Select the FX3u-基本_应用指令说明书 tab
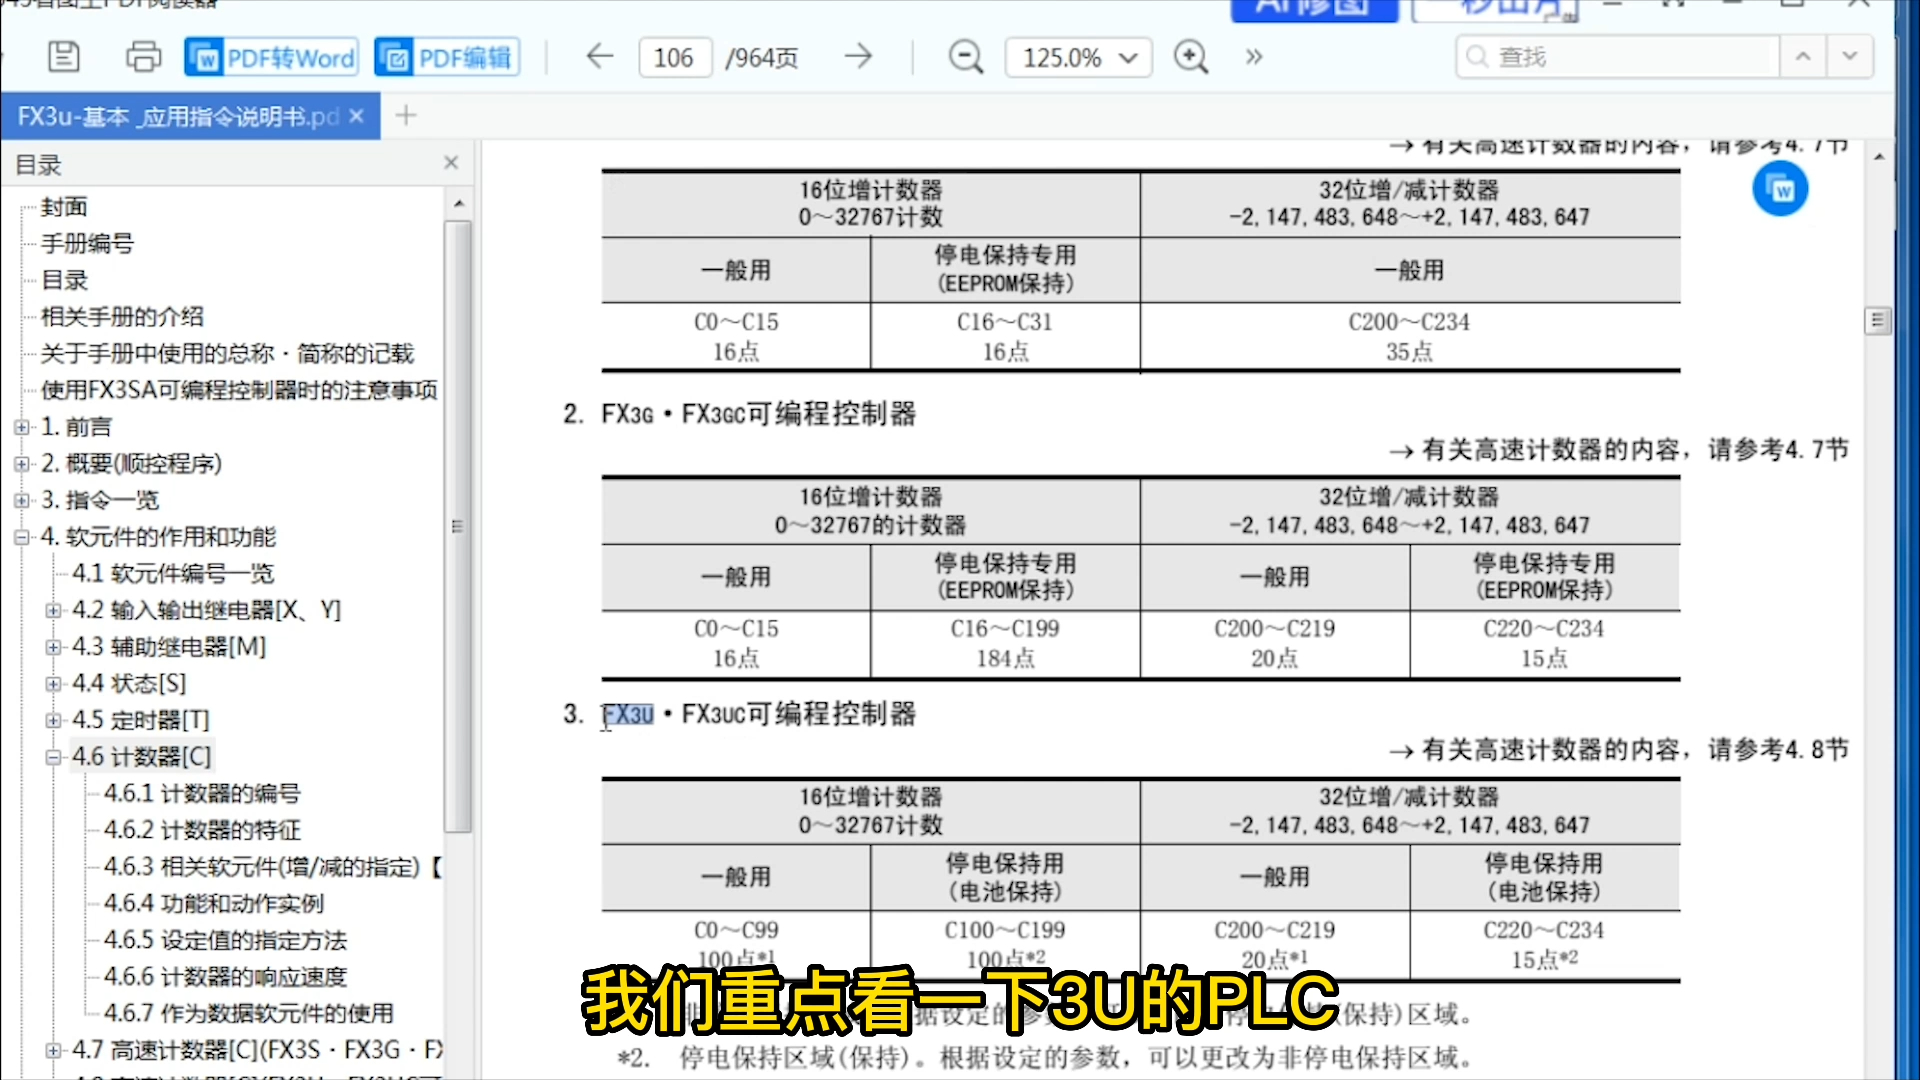The width and height of the screenshot is (1920, 1080). [x=178, y=116]
